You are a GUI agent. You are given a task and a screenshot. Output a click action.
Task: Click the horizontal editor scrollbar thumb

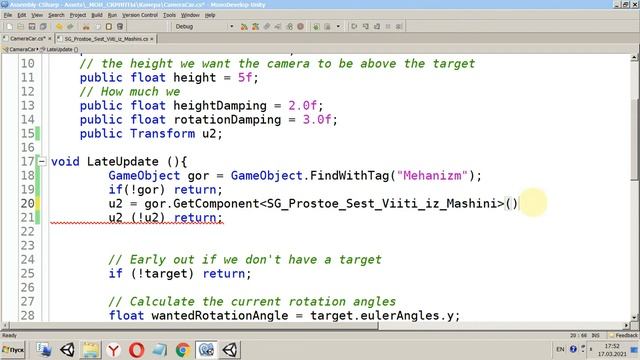click(x=194, y=326)
